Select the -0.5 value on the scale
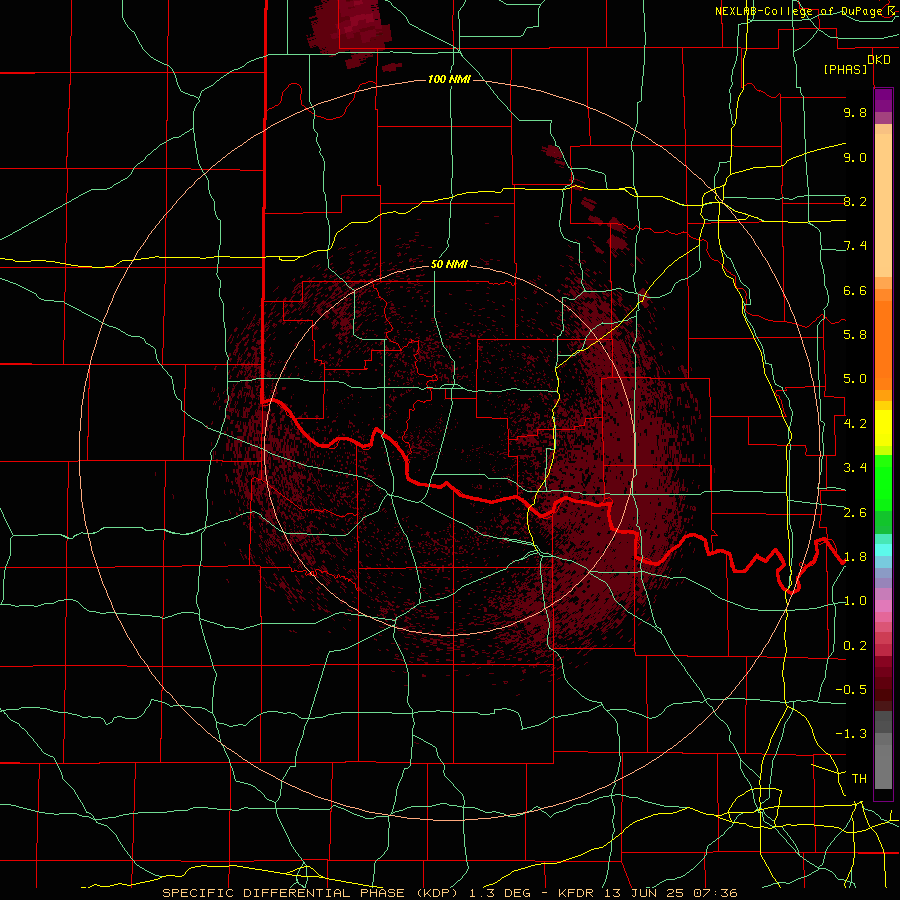The image size is (900, 900). (x=851, y=690)
